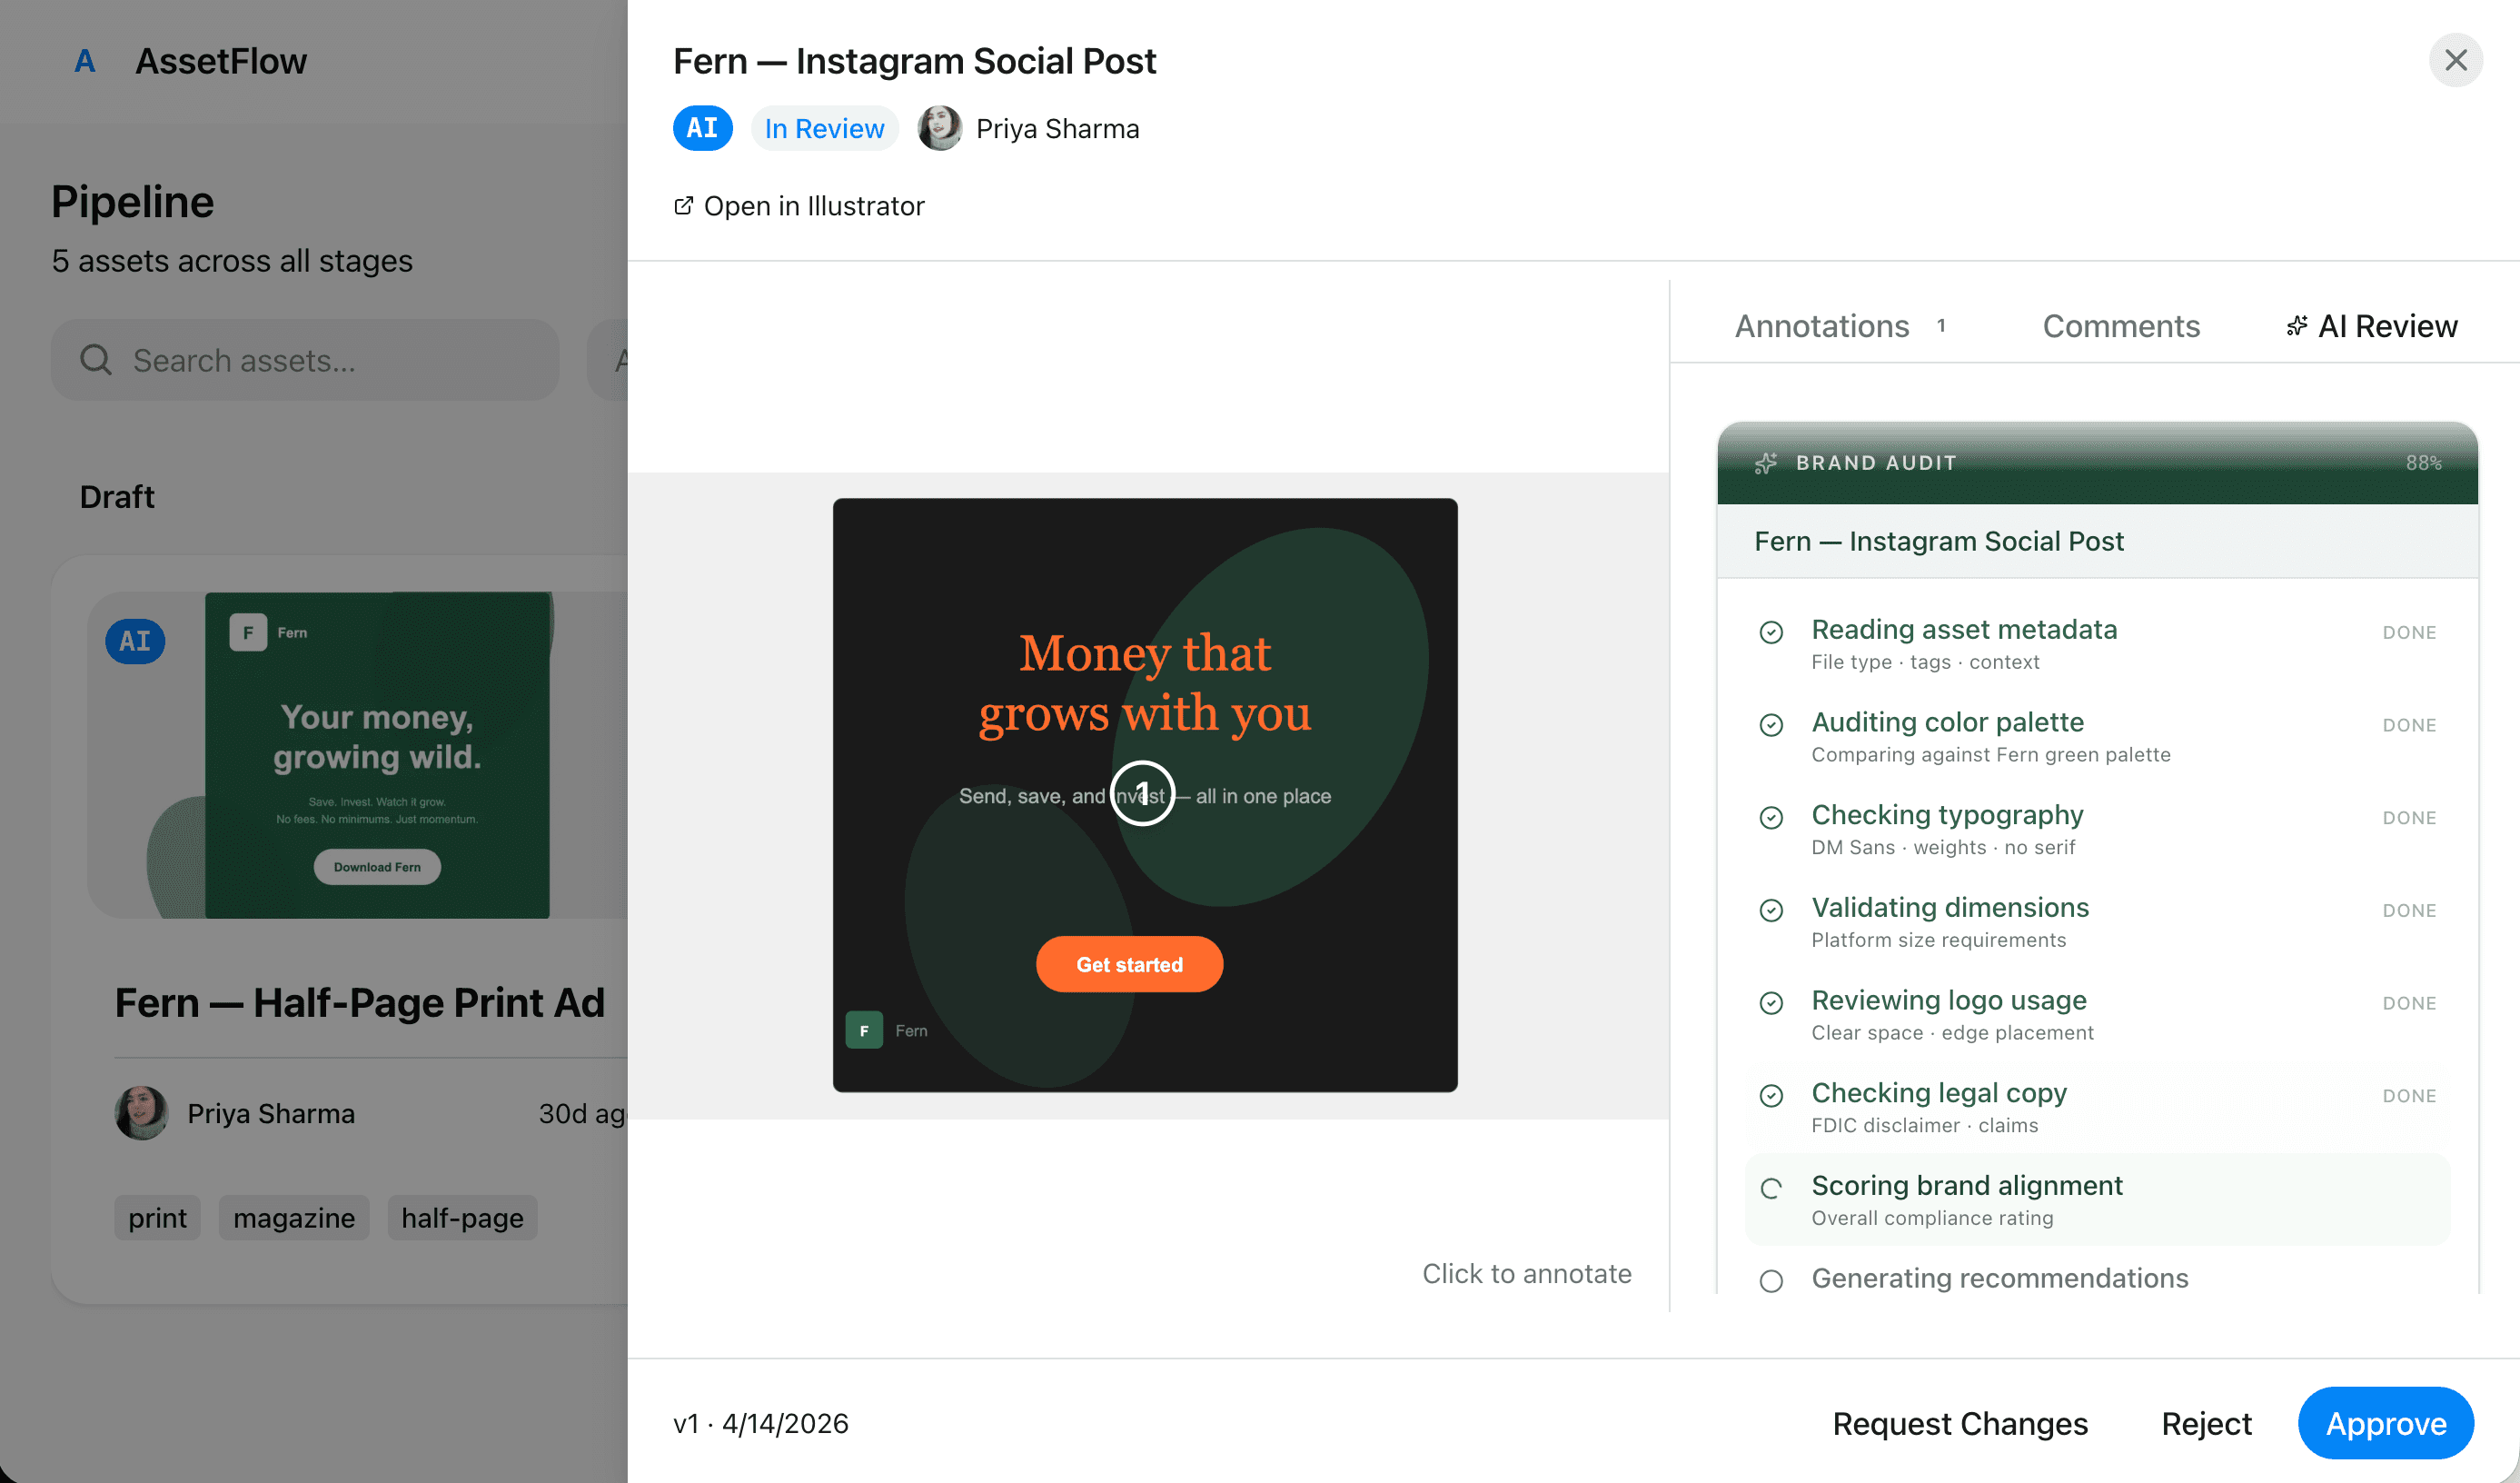The image size is (2520, 1483).
Task: Select the Checking typography step
Action: pyautogui.click(x=2097, y=830)
